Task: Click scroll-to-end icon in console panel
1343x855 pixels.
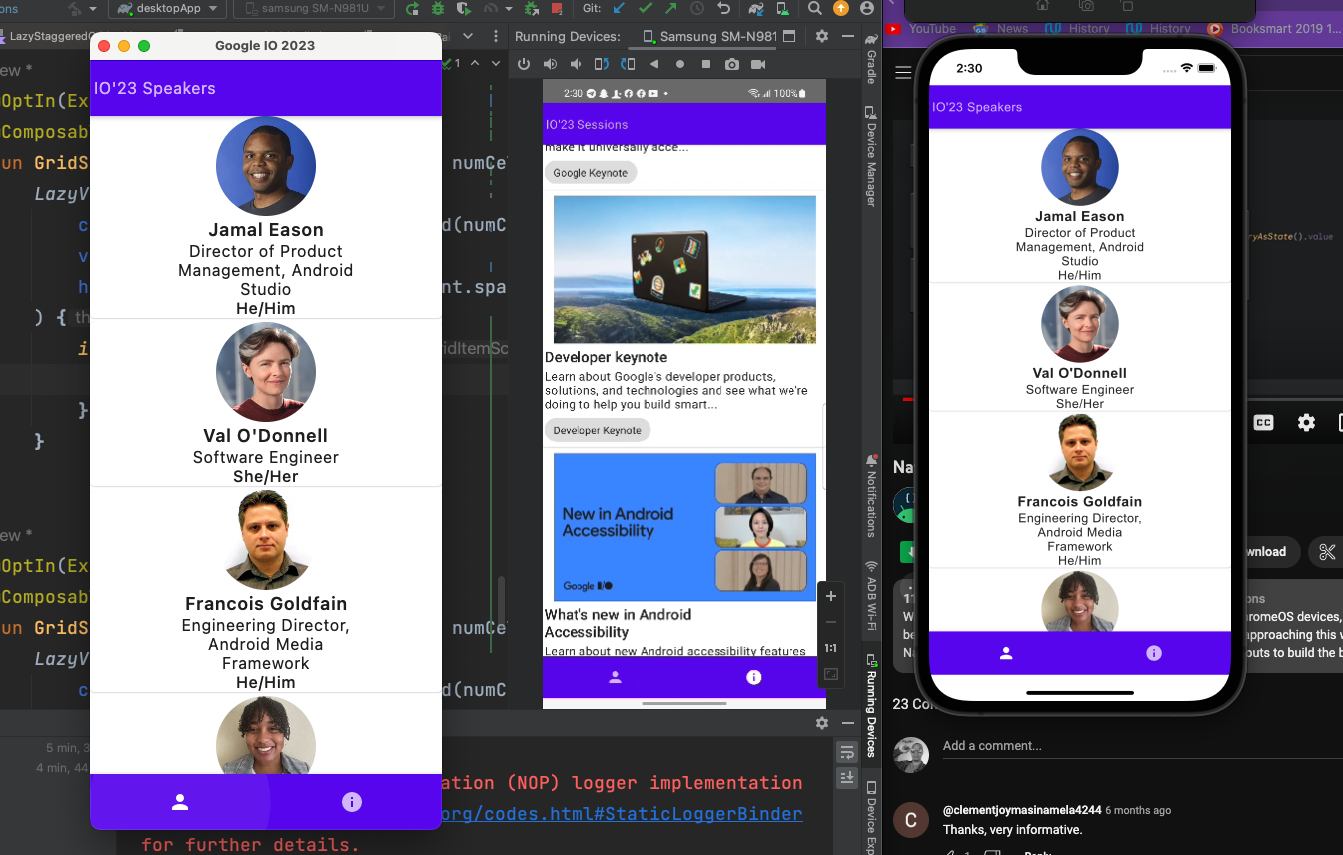Action: point(847,777)
